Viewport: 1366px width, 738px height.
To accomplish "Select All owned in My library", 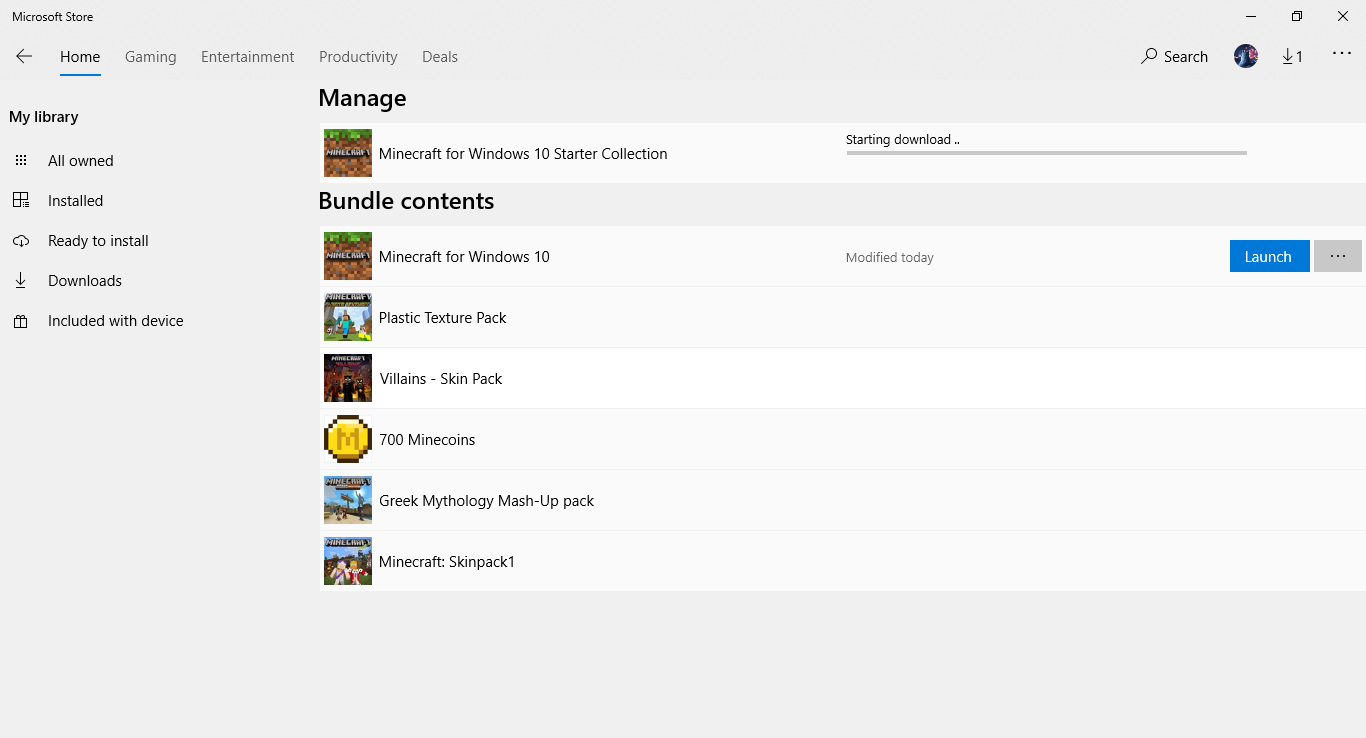I will click(x=81, y=161).
